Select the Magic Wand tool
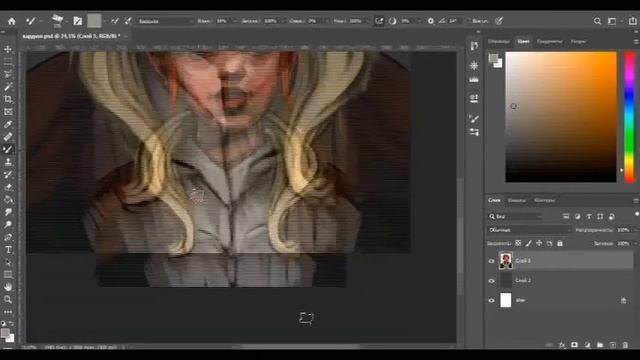The image size is (640, 360). pyautogui.click(x=8, y=87)
